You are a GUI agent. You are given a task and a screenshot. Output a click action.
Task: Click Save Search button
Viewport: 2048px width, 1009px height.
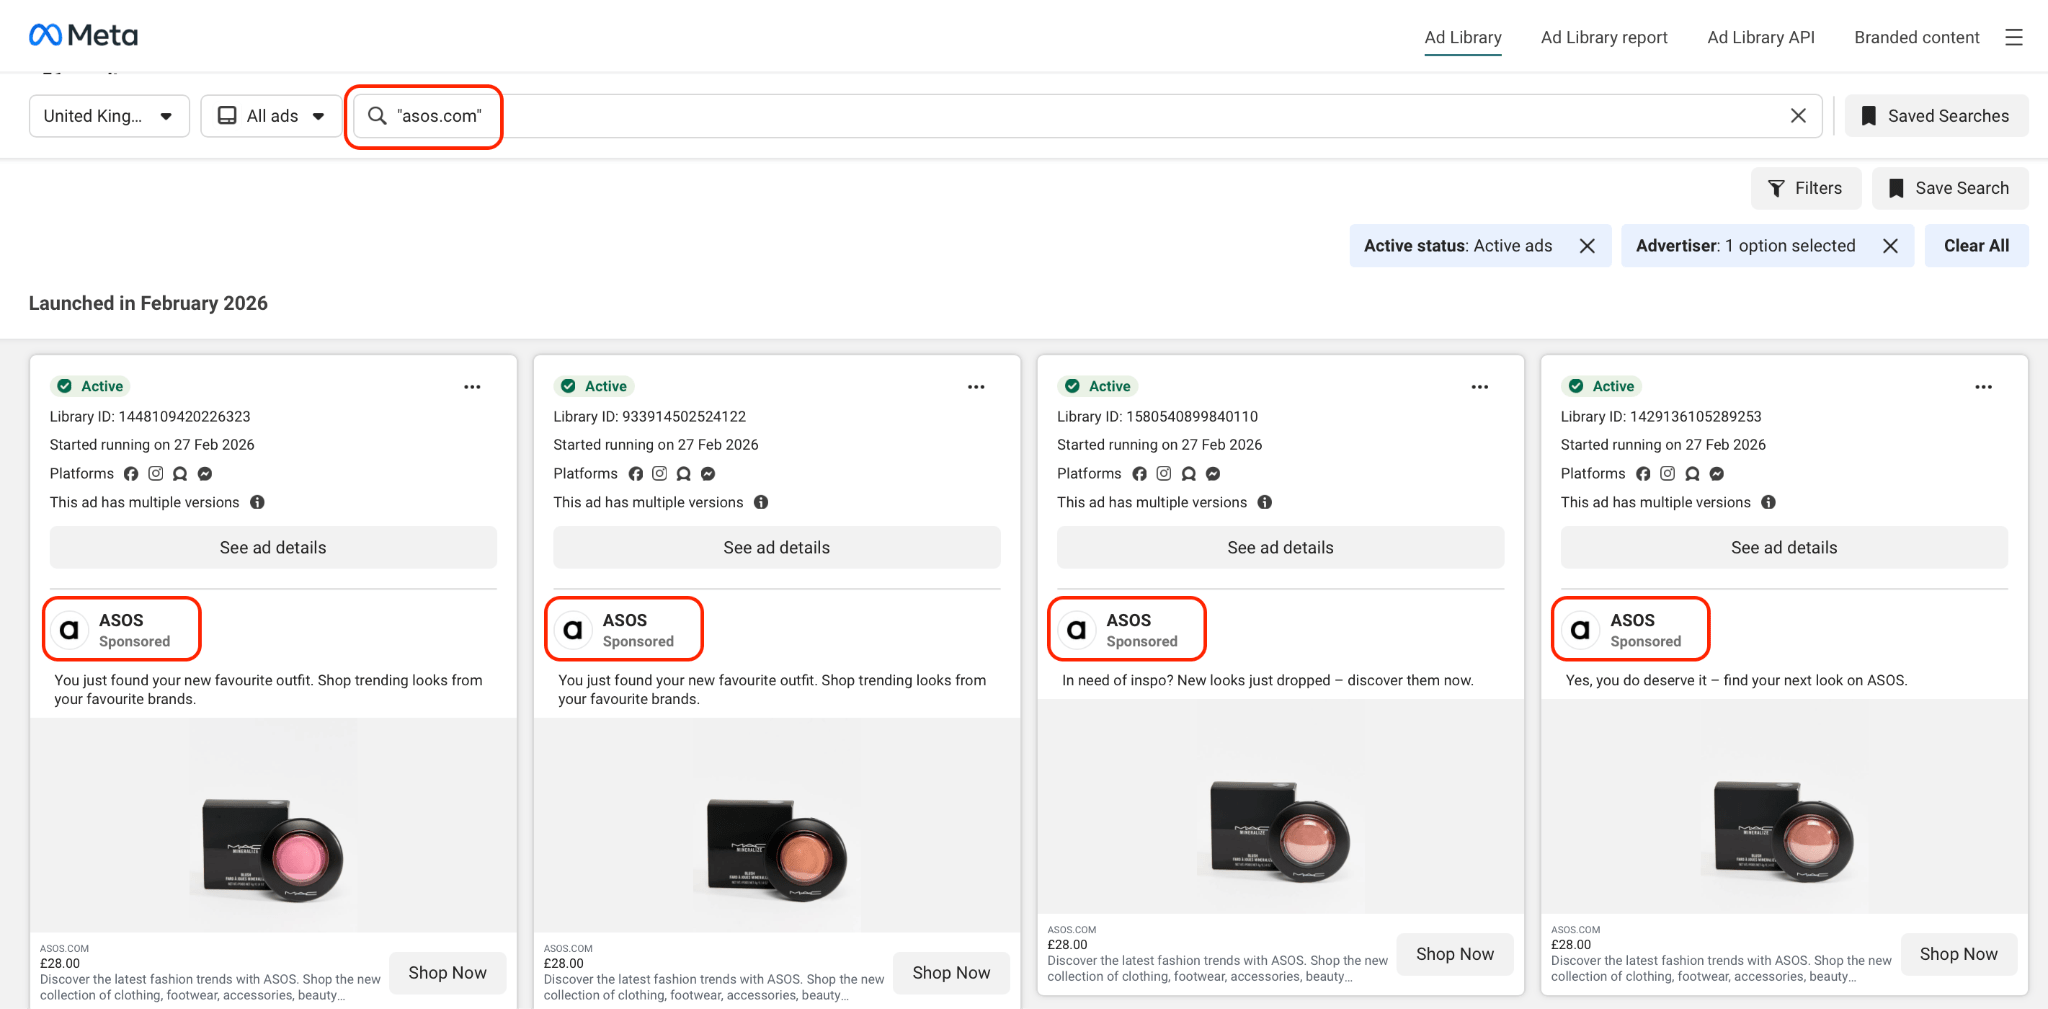(1949, 188)
